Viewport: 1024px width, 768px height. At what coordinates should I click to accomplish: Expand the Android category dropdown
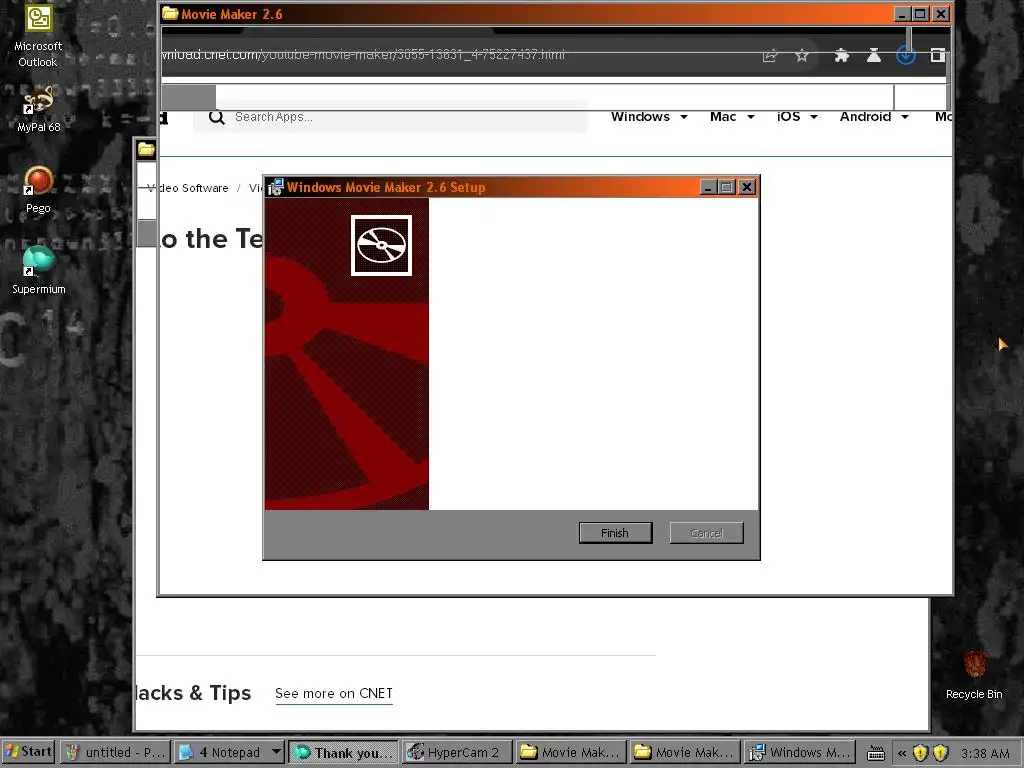(x=874, y=117)
